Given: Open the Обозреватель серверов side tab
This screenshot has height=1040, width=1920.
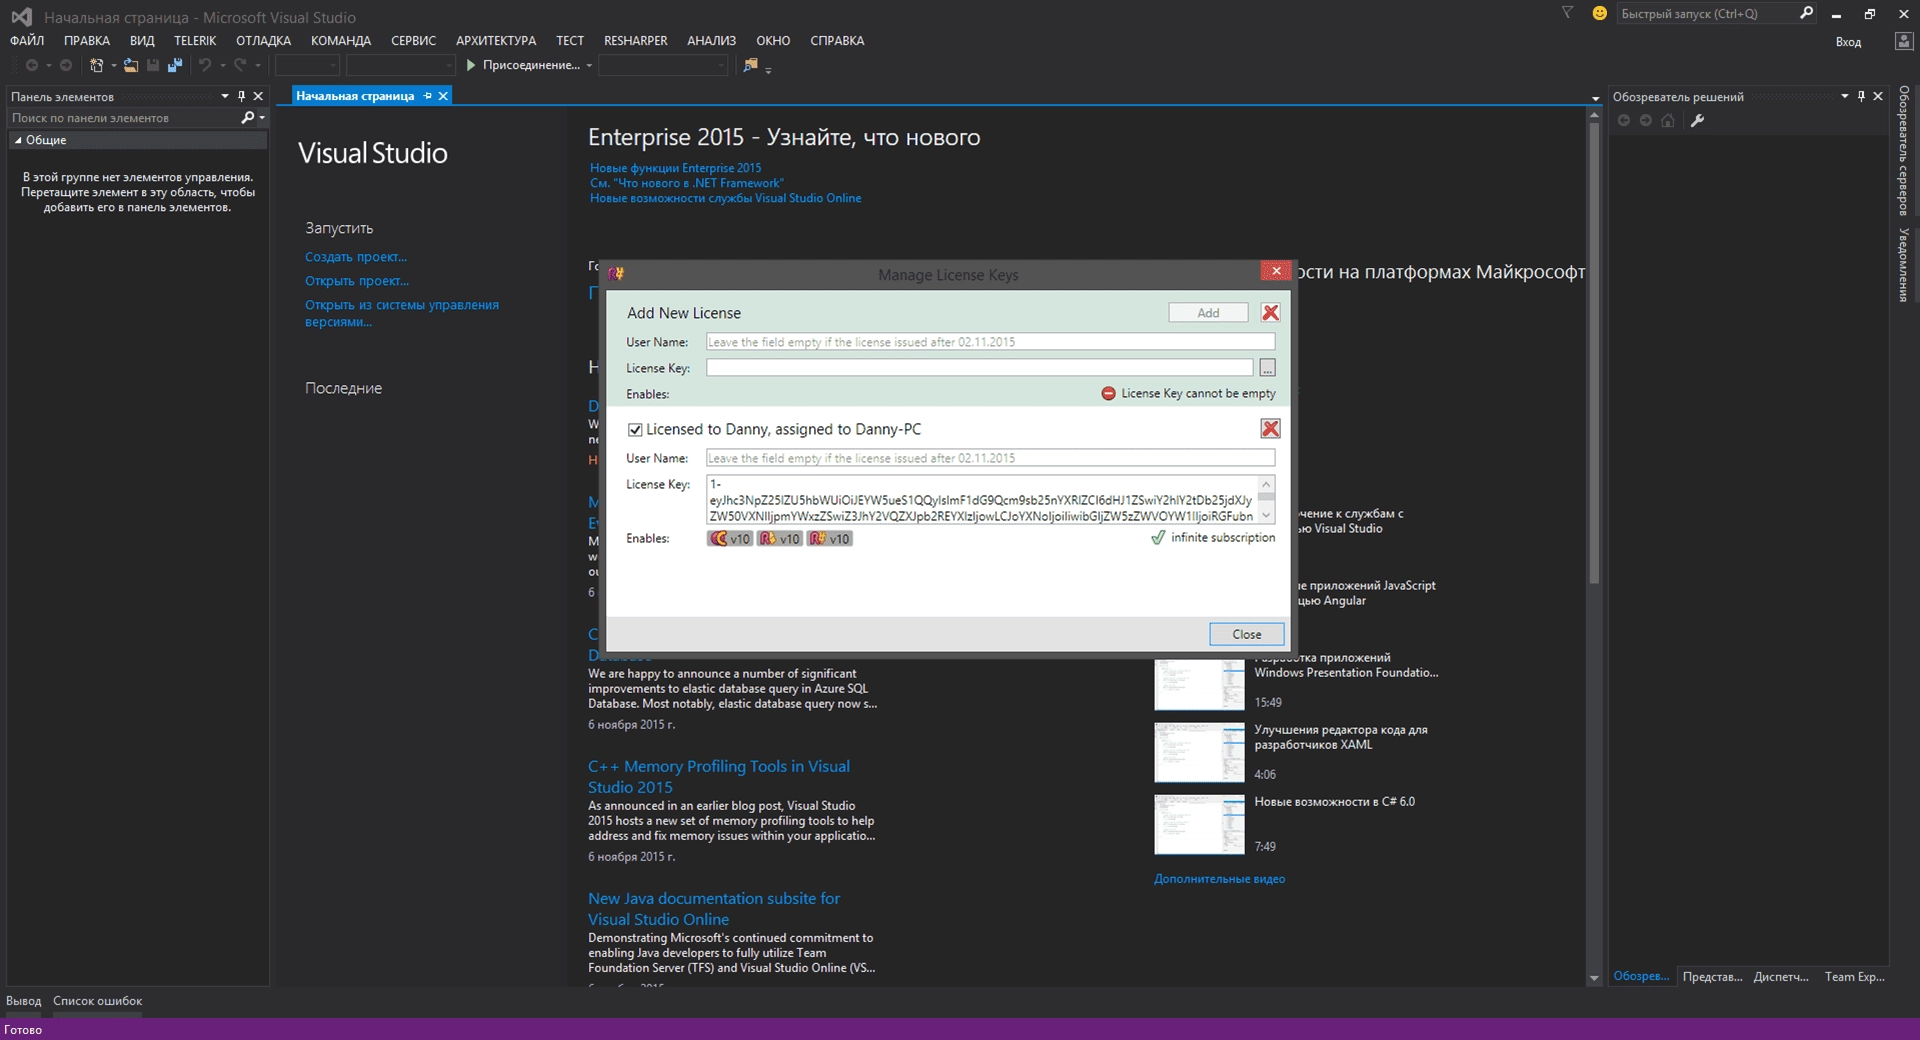Looking at the screenshot, I should [x=1904, y=150].
